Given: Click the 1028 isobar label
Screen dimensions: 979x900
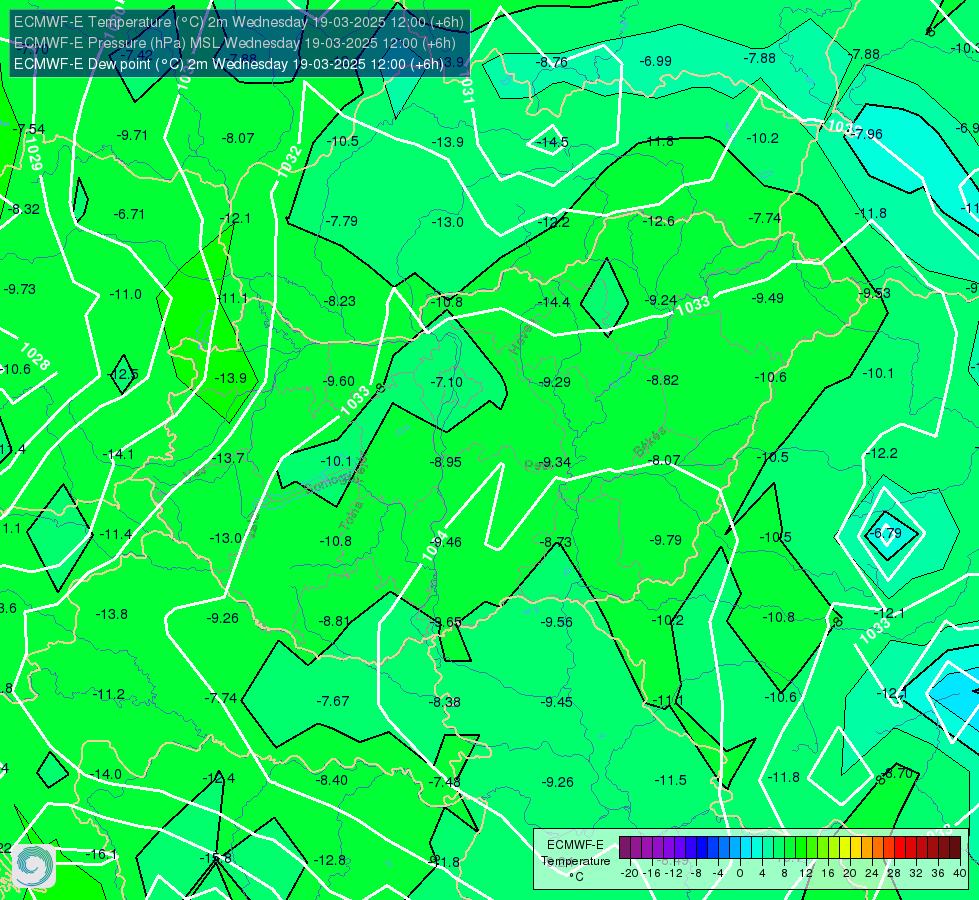Looking at the screenshot, I should pyautogui.click(x=35, y=357).
